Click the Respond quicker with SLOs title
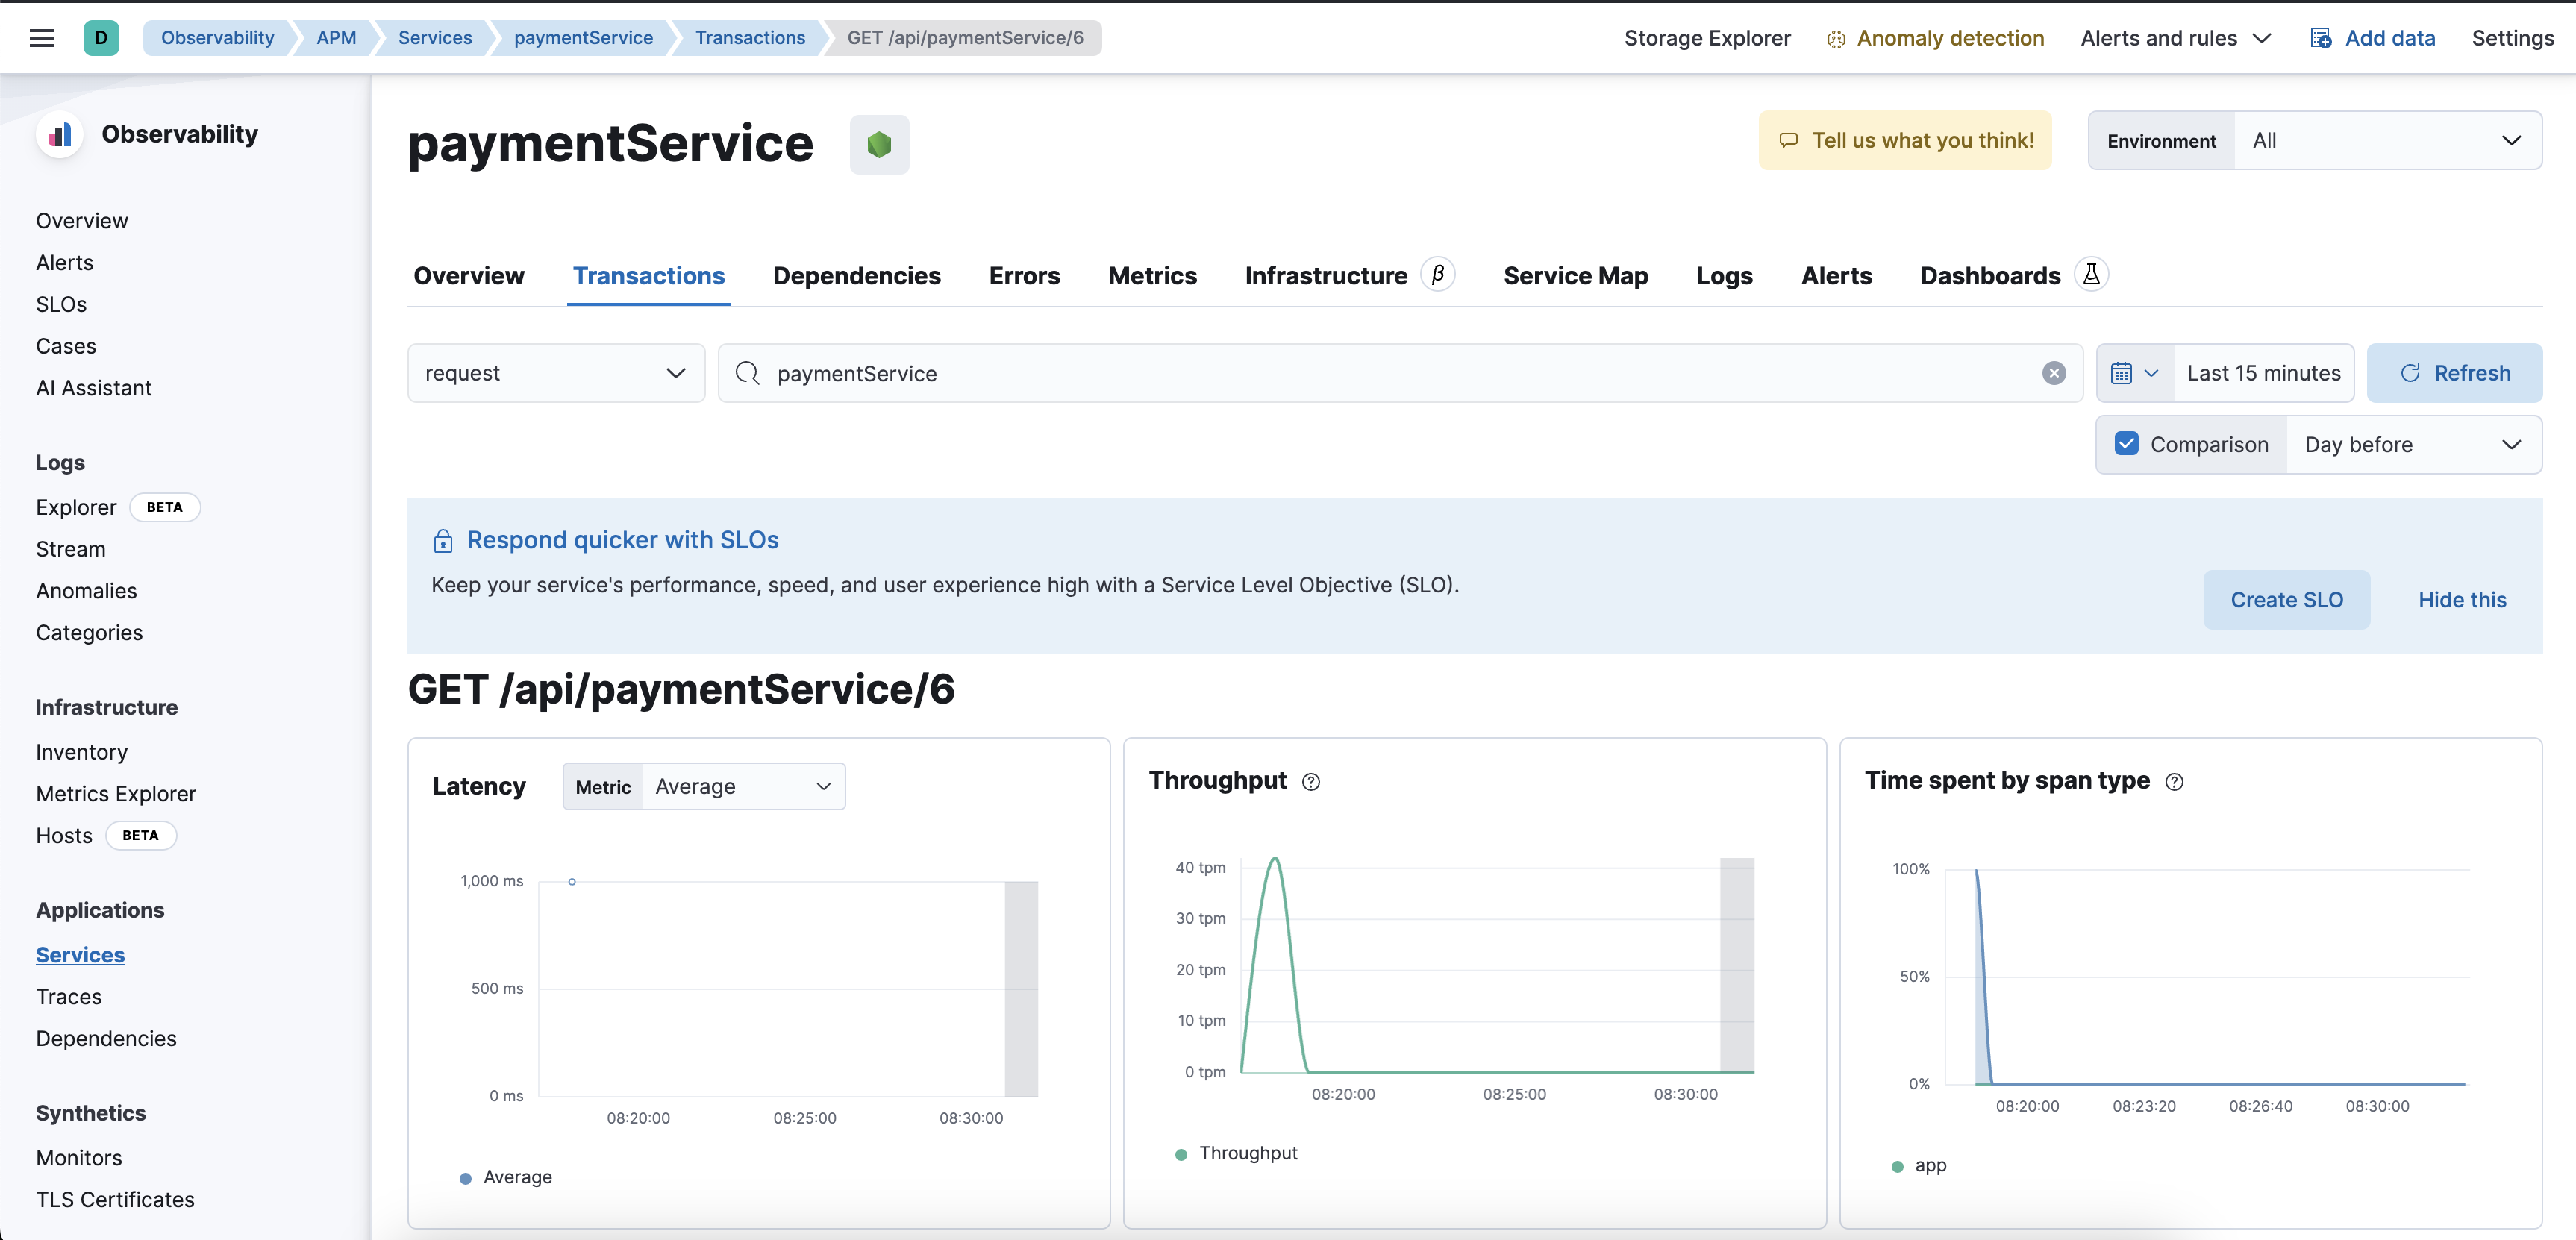 click(622, 540)
